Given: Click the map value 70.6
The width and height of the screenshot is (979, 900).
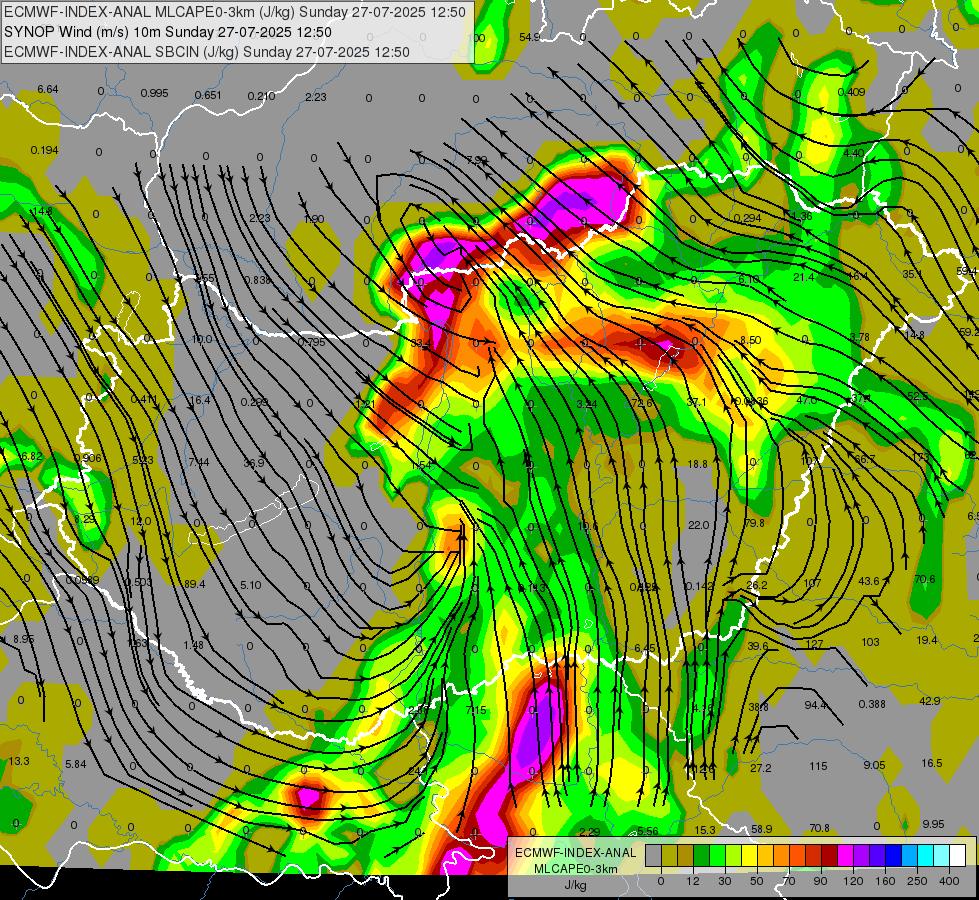Looking at the screenshot, I should coord(925,579).
